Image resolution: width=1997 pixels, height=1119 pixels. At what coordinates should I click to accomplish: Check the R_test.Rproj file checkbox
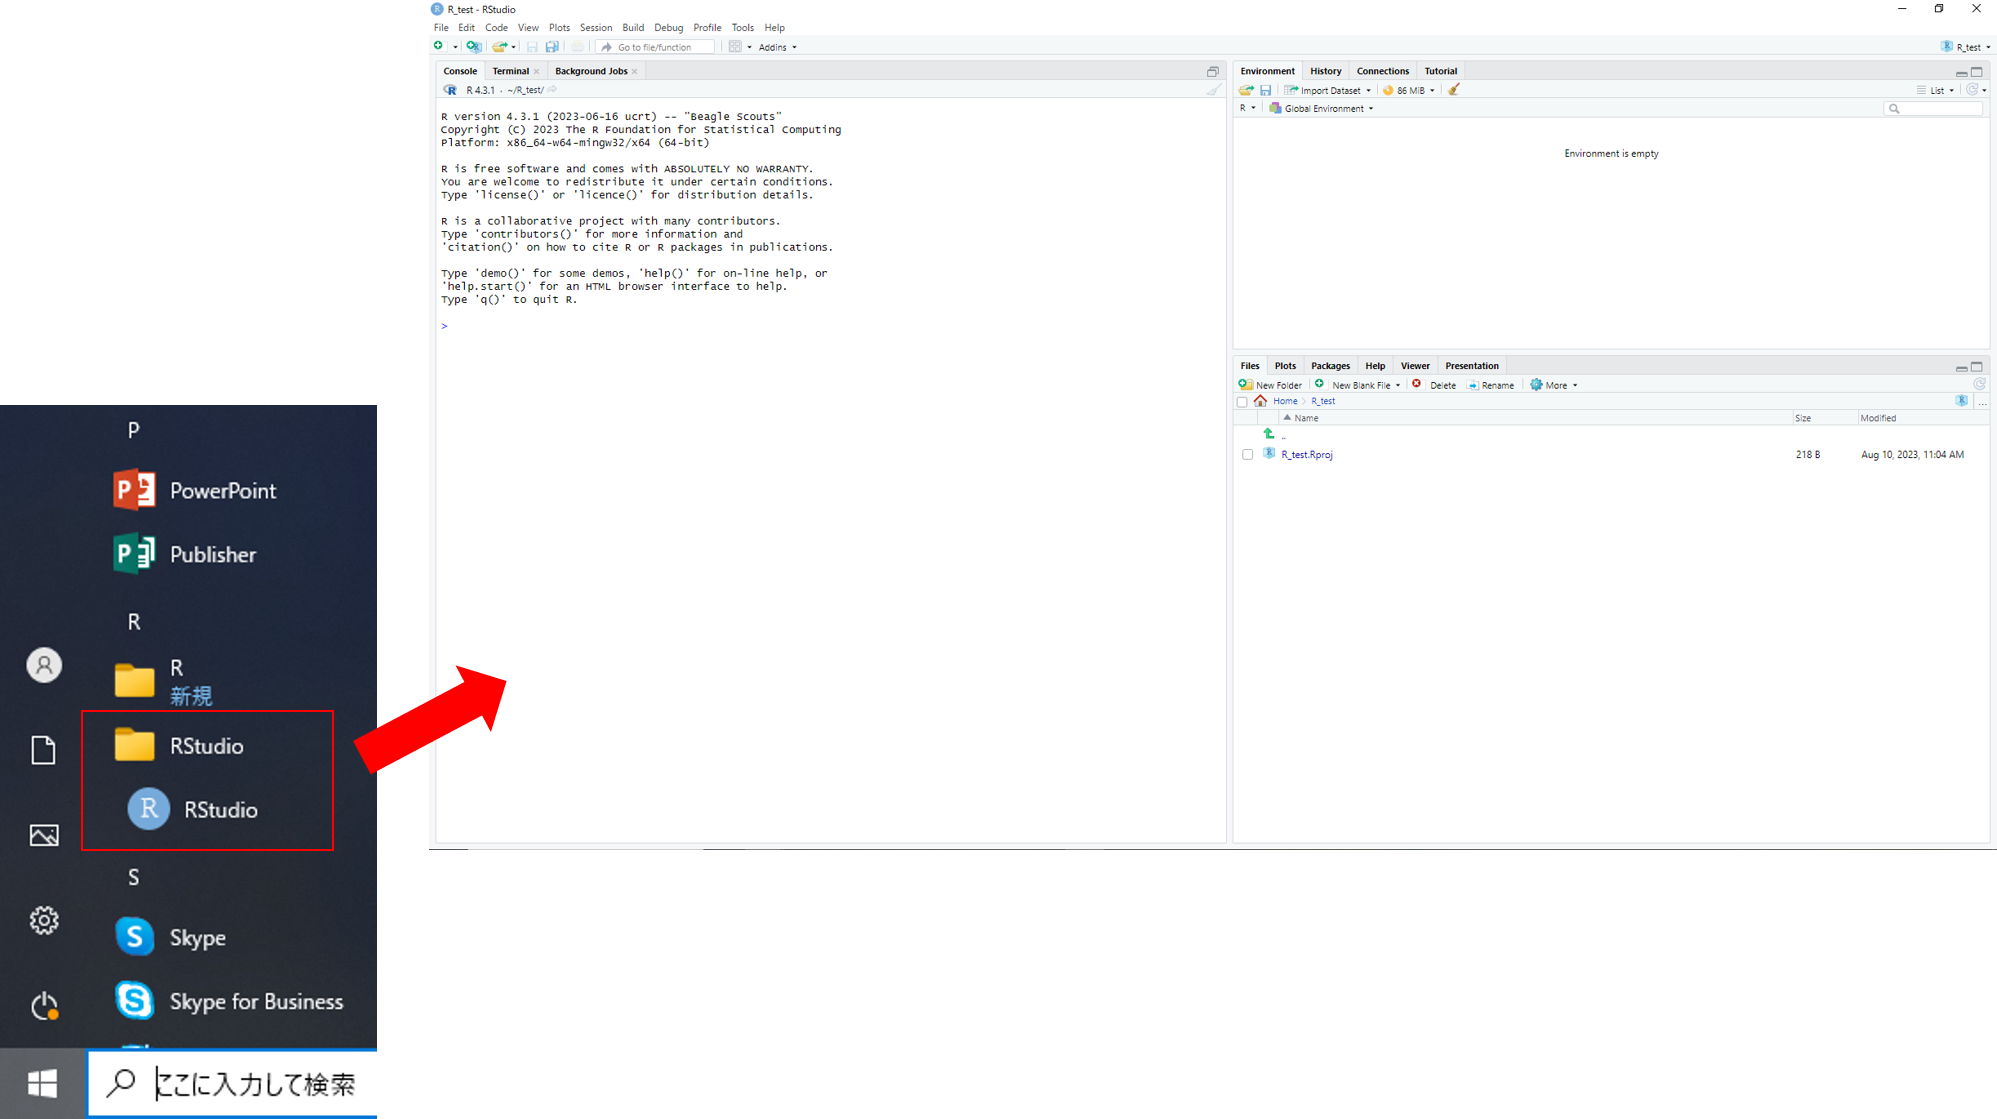(1247, 455)
